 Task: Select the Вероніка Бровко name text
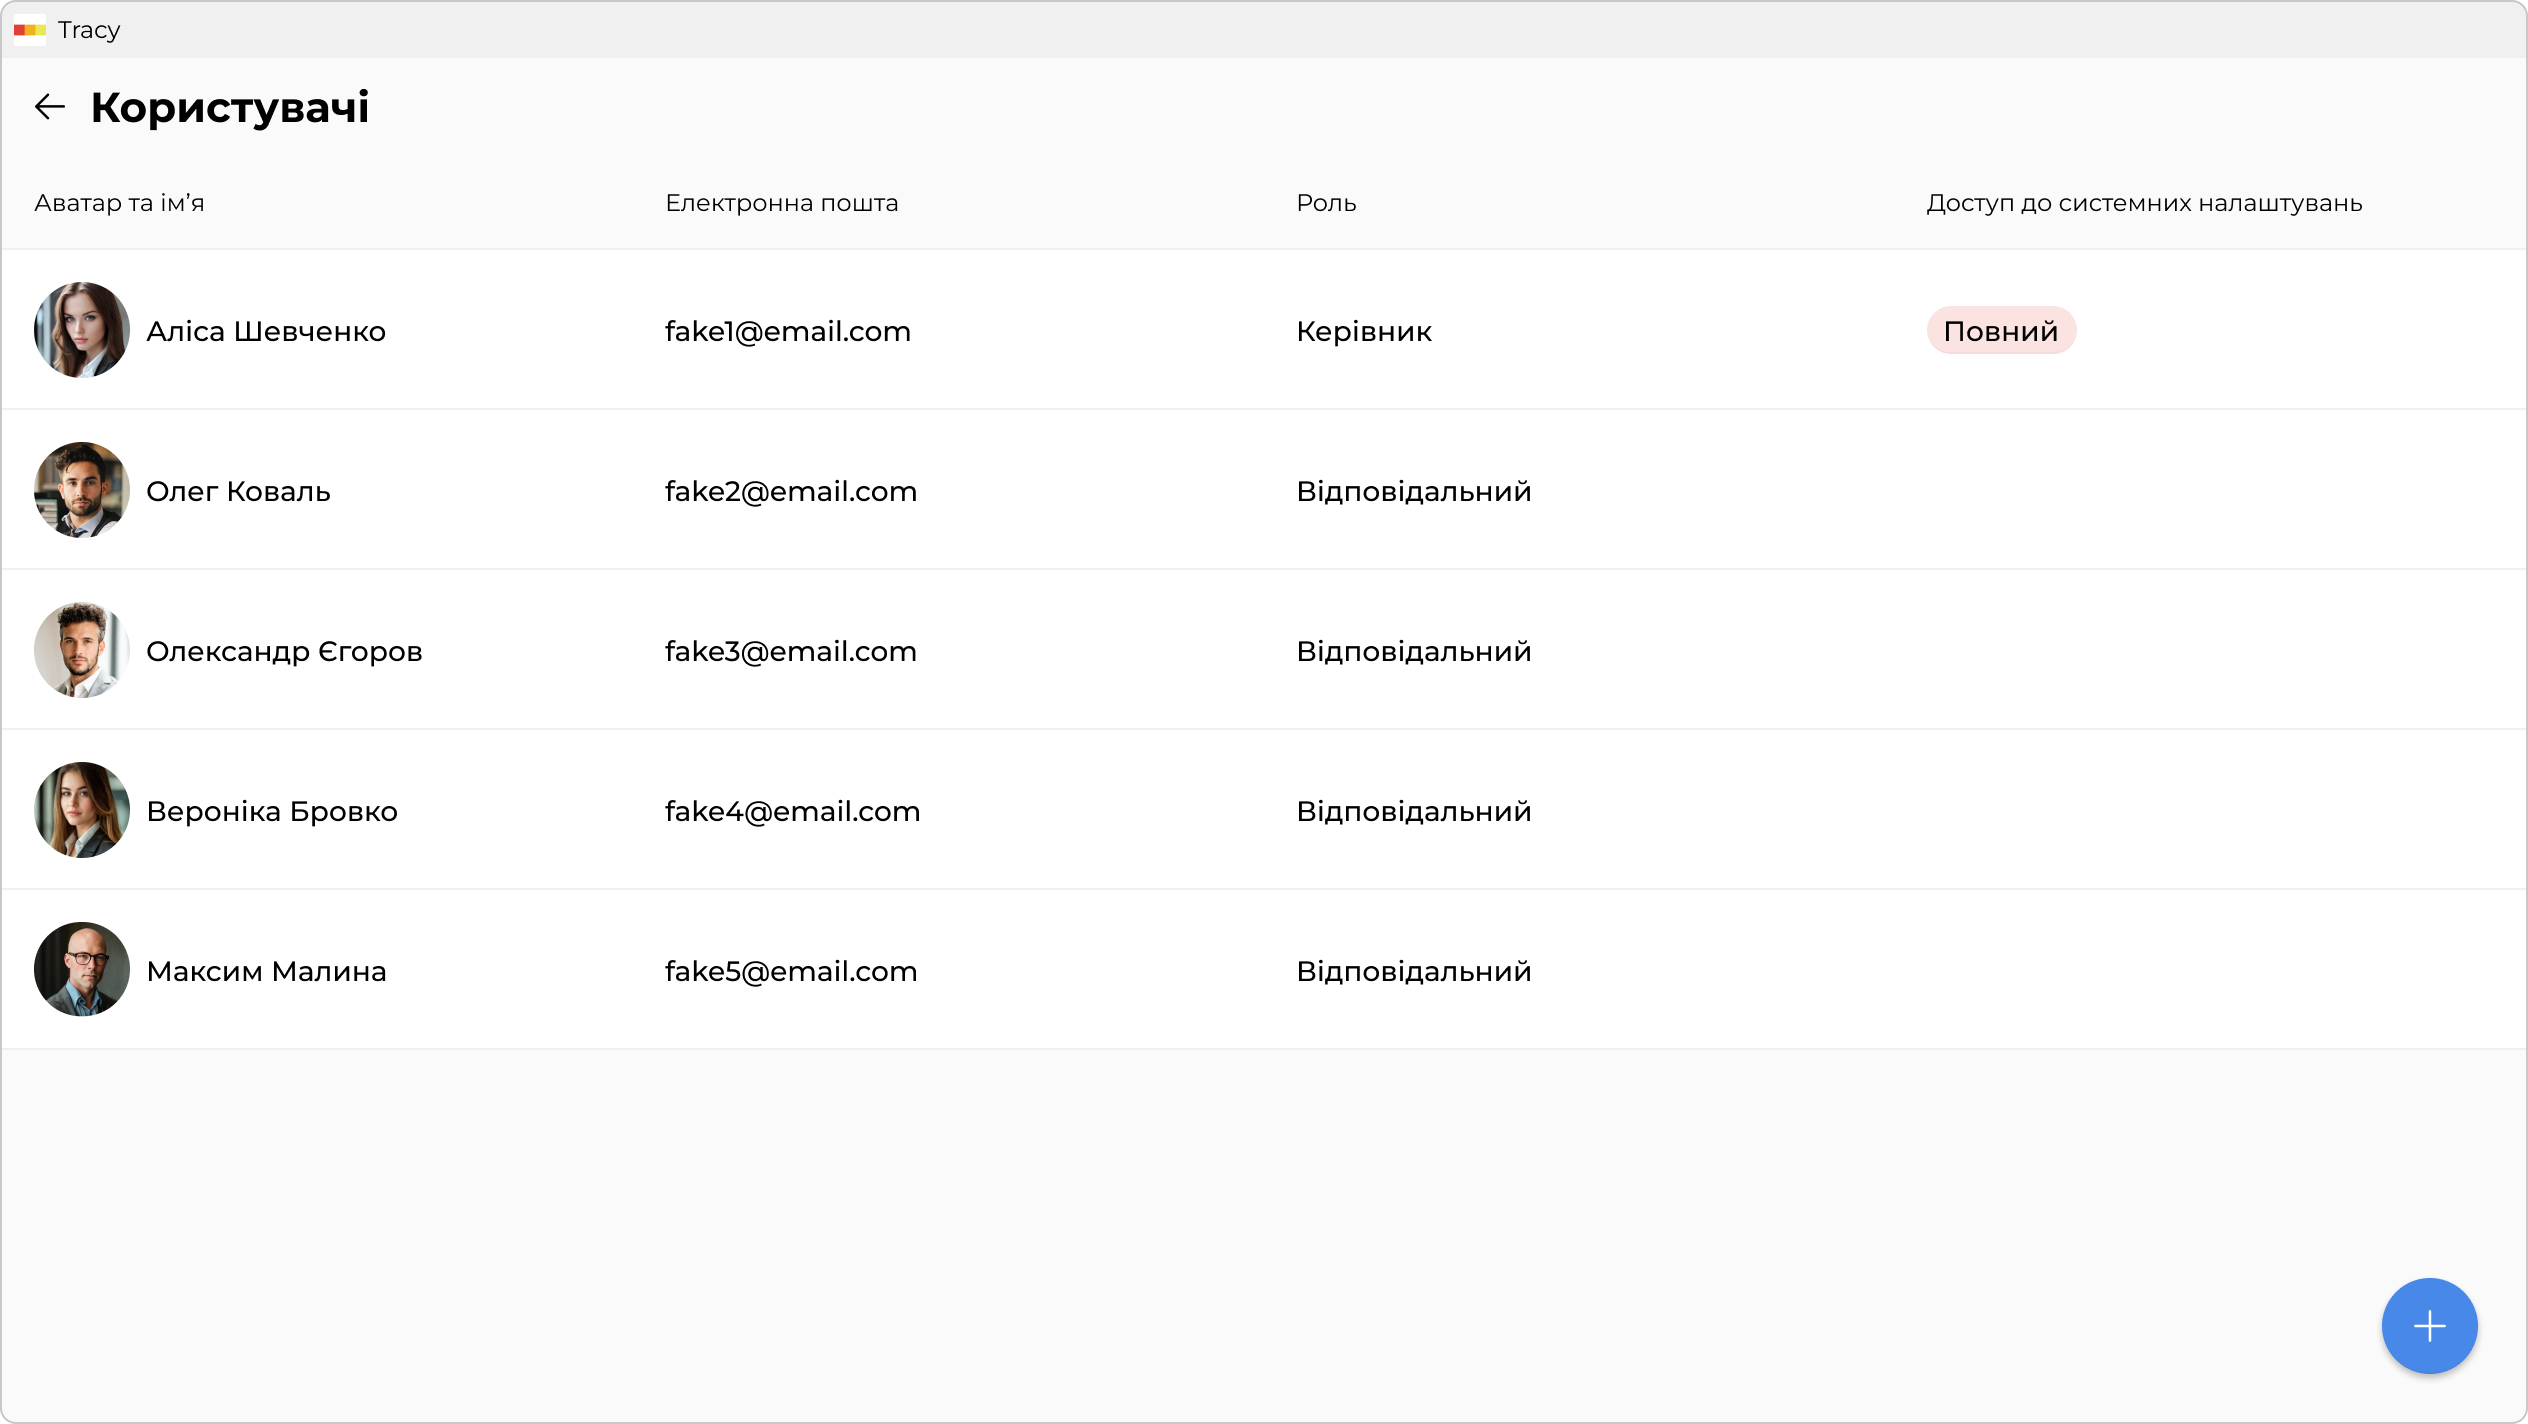[x=272, y=811]
